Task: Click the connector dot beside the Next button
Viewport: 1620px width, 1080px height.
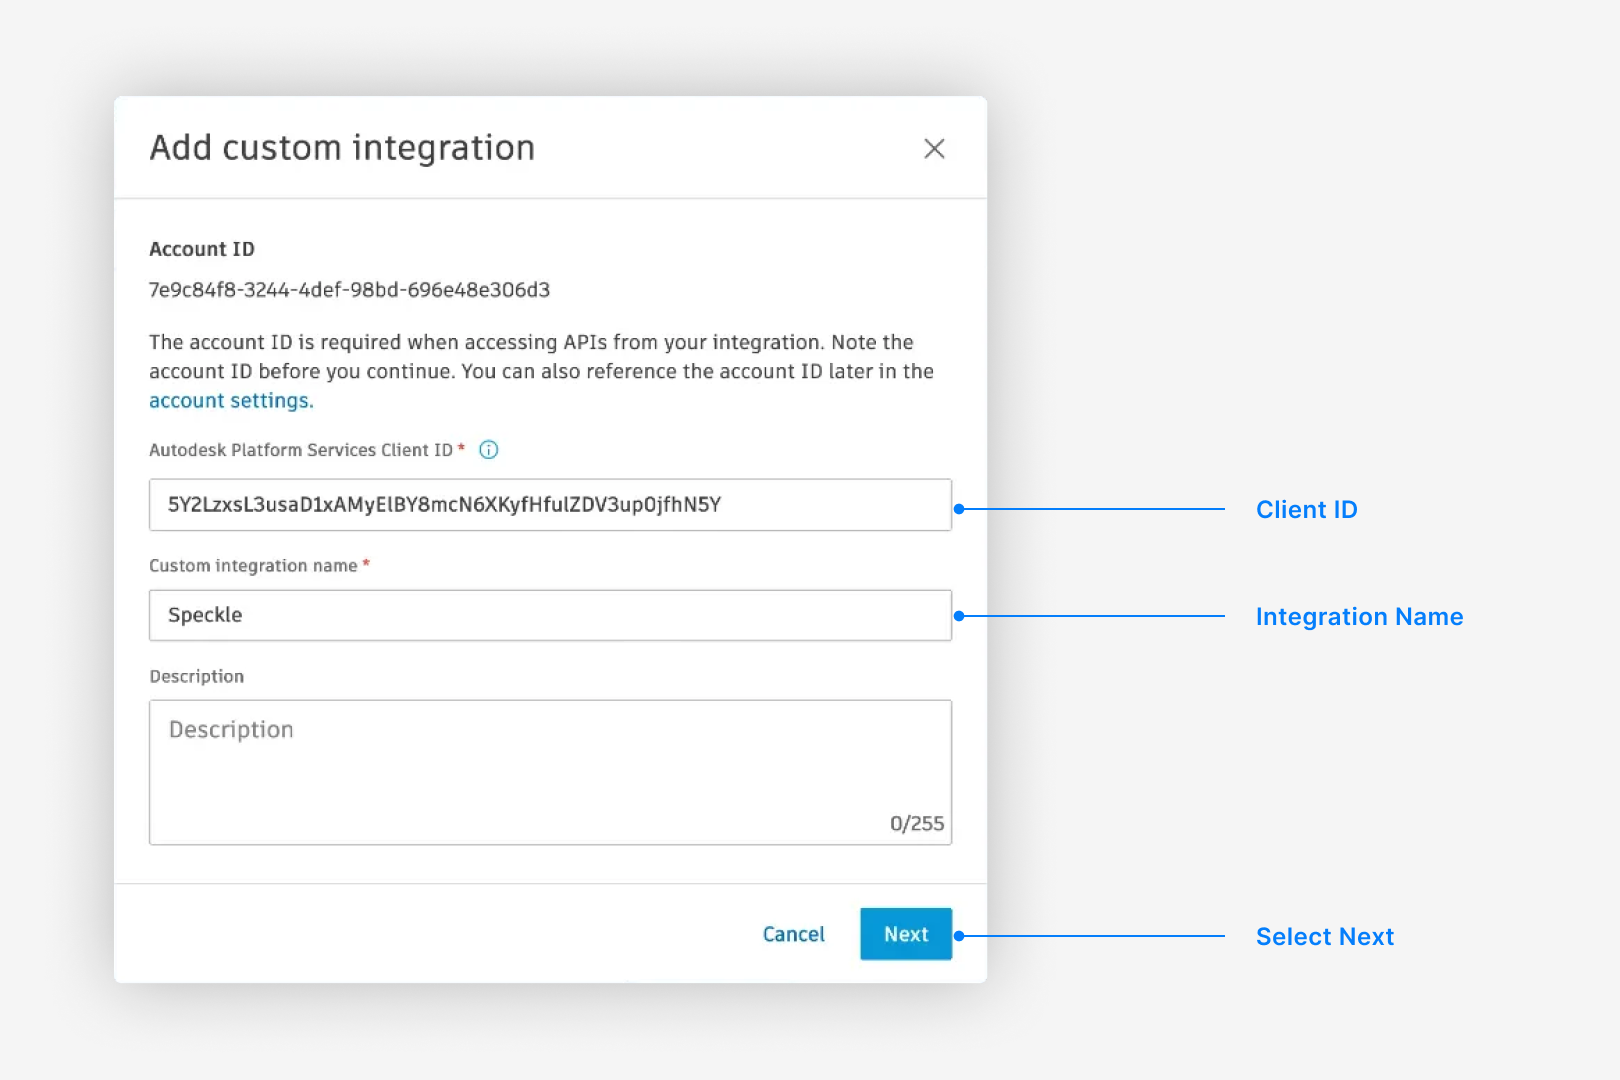Action: (x=957, y=936)
